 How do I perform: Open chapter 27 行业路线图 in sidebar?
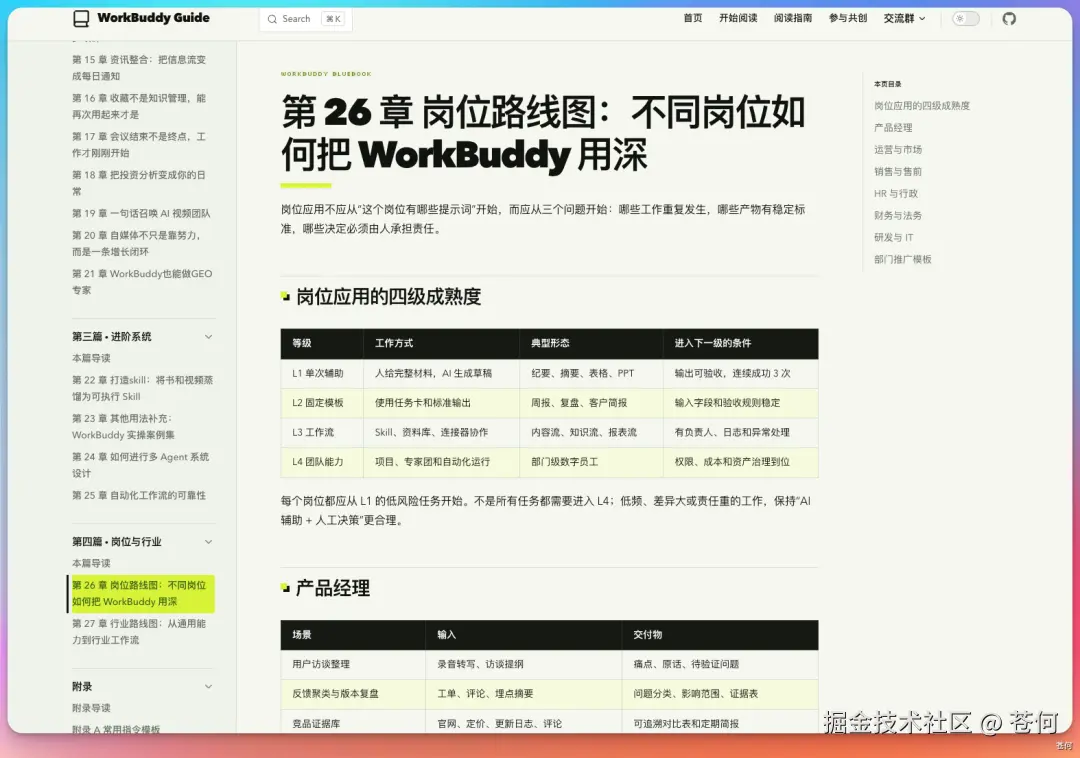click(x=140, y=632)
